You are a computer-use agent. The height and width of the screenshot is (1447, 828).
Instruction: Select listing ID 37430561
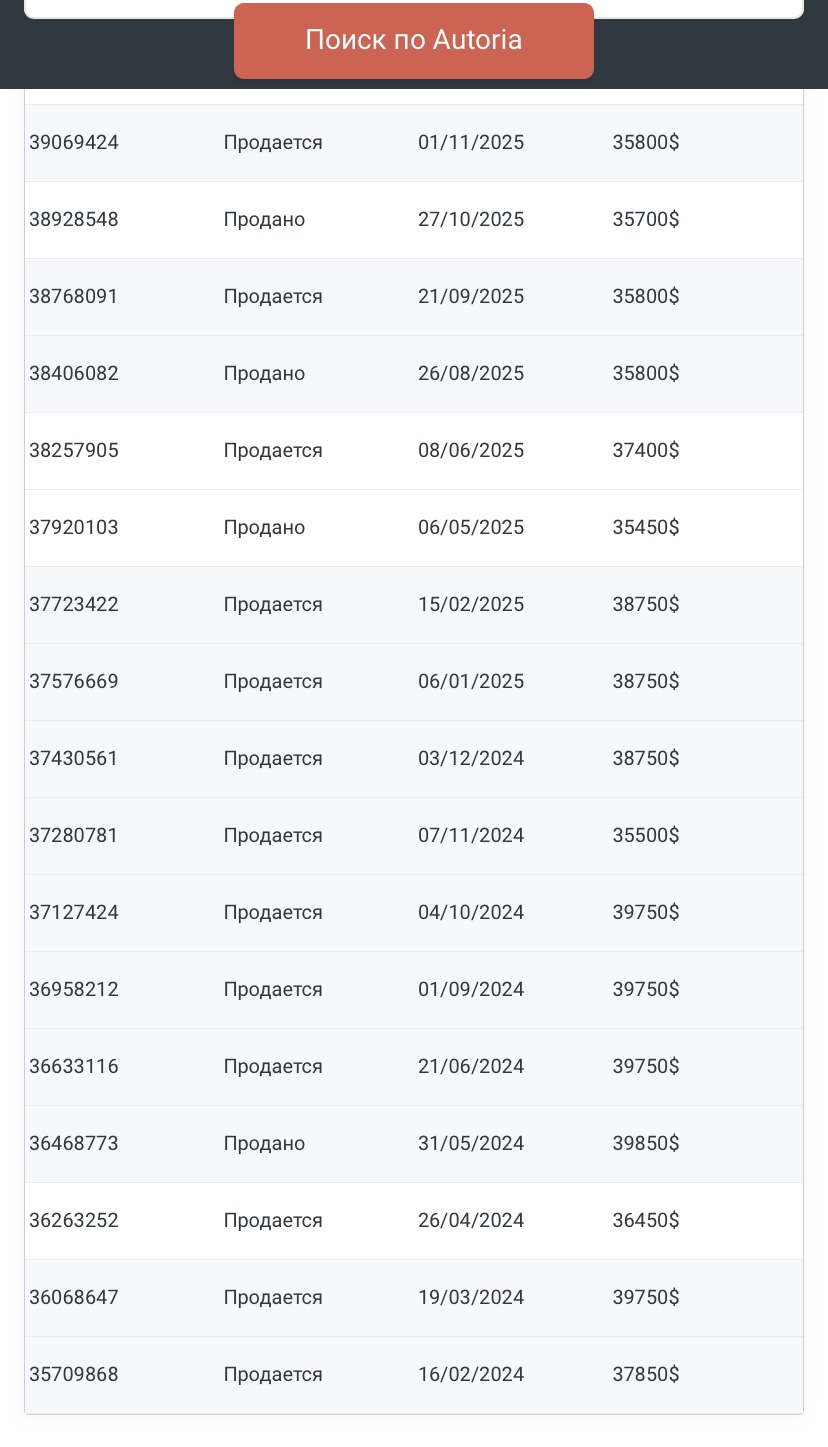point(74,758)
